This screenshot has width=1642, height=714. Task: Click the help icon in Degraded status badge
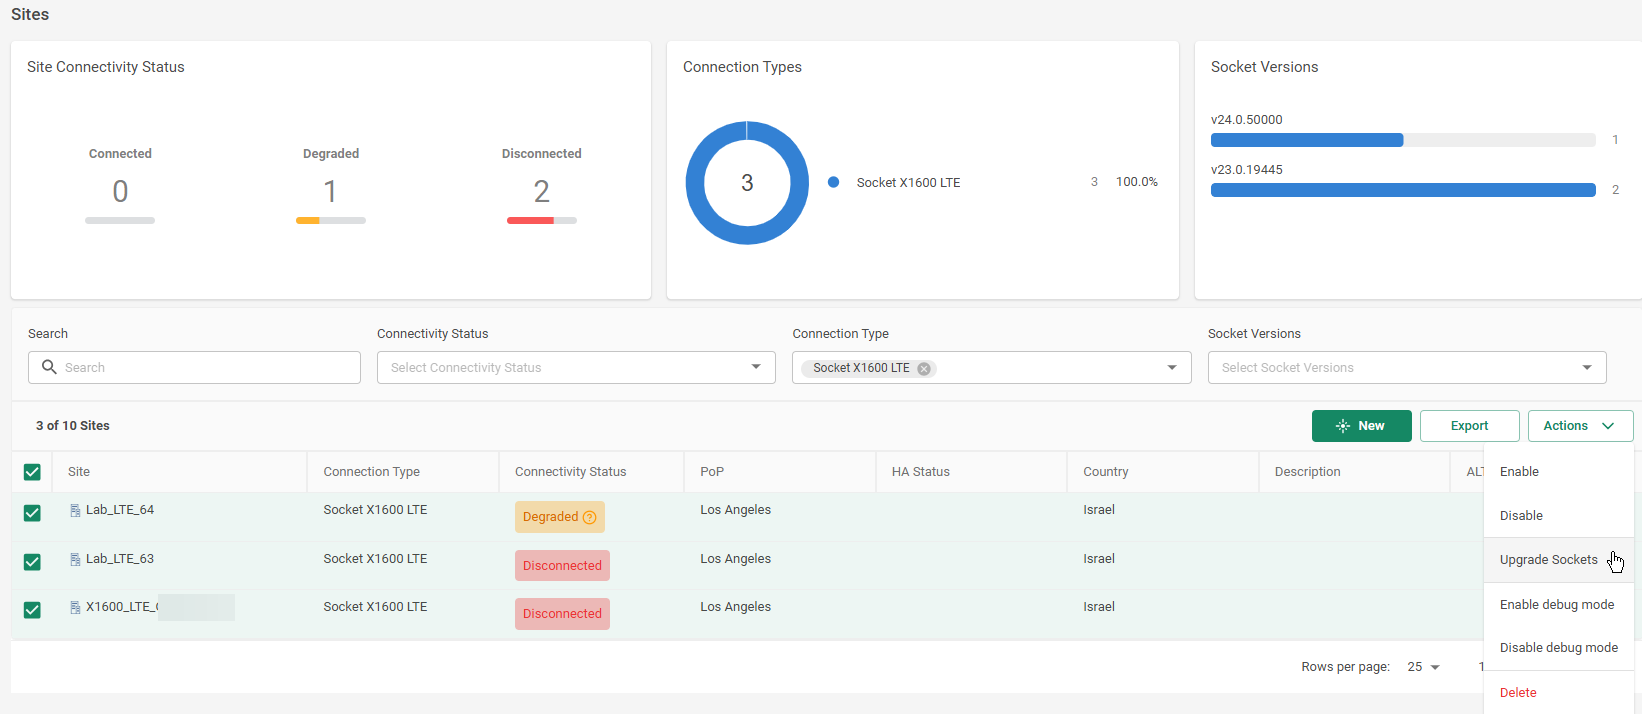(x=590, y=517)
